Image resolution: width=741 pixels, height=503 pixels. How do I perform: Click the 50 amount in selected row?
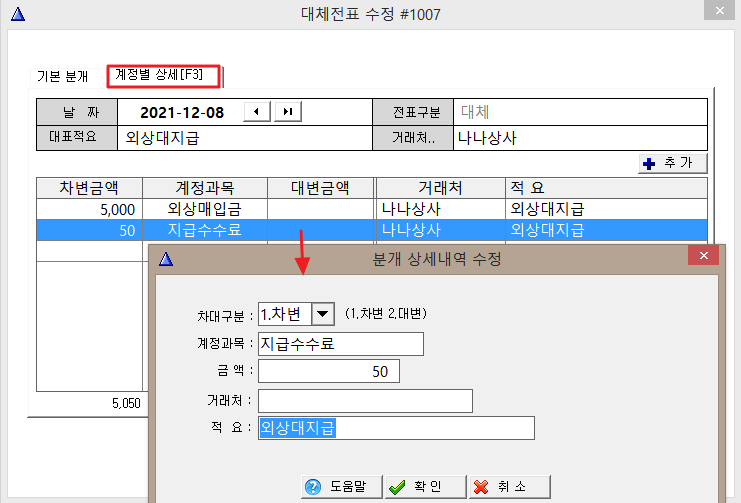tap(89, 230)
